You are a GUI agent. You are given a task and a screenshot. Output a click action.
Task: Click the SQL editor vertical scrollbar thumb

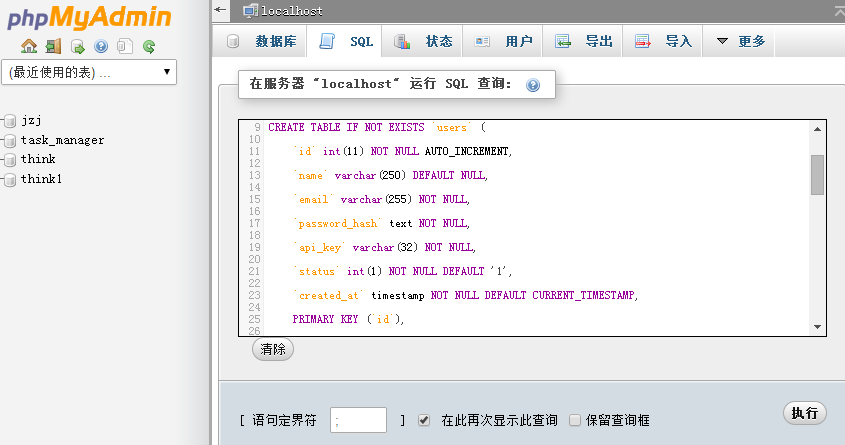(818, 175)
